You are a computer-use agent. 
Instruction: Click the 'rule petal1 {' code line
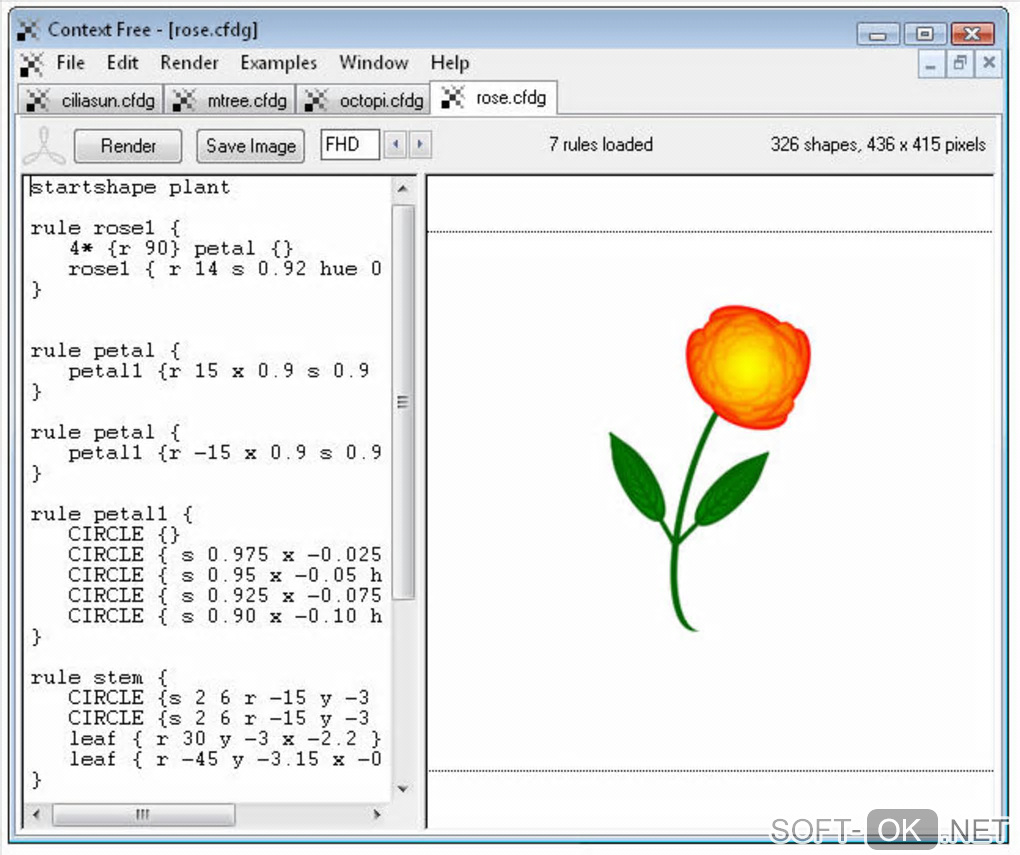pos(111,515)
